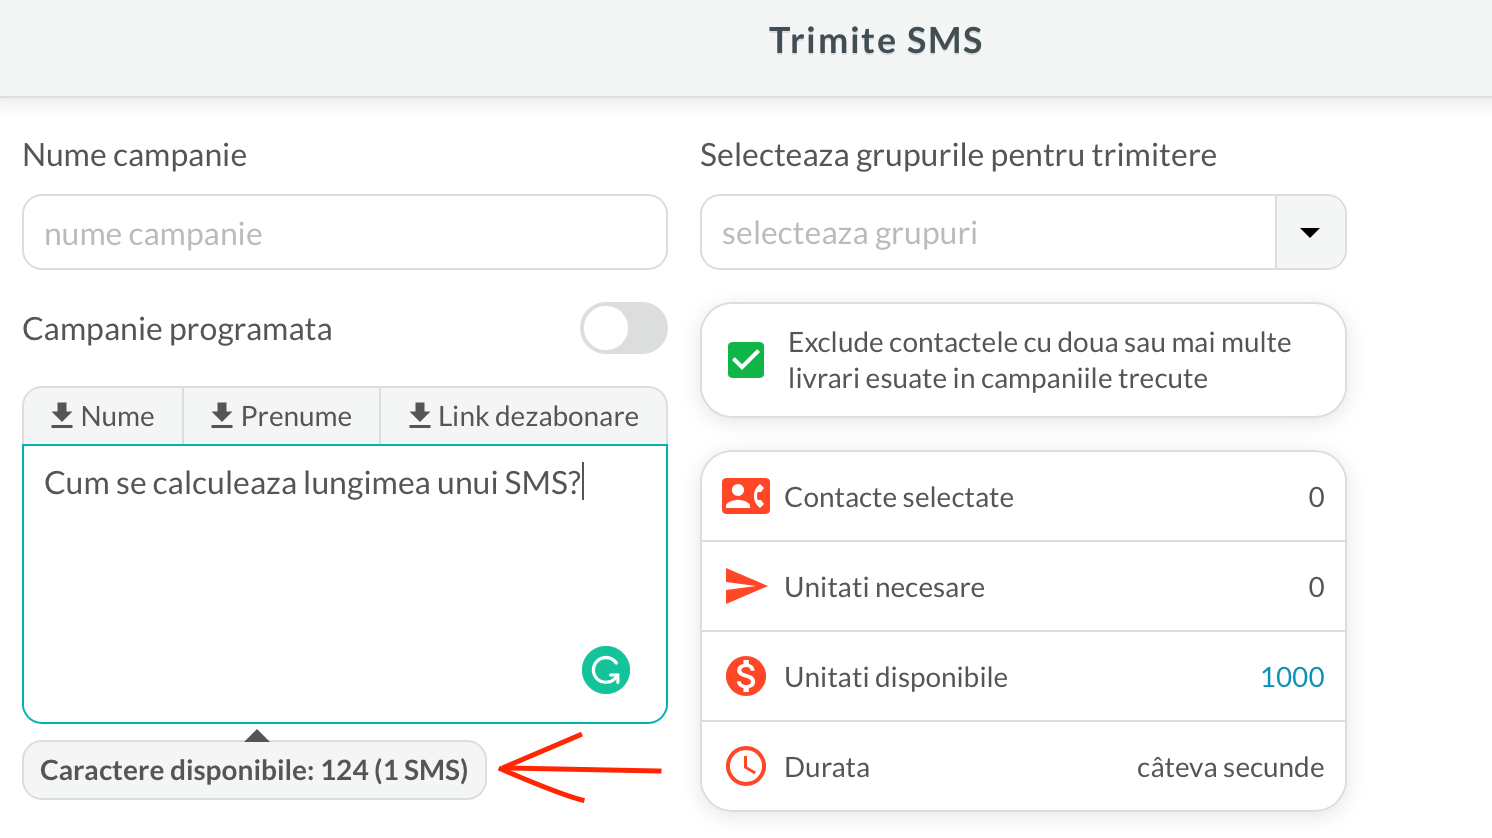Click the Grammarly icon in message box
Screen dimensions: 1492x838
[606, 670]
